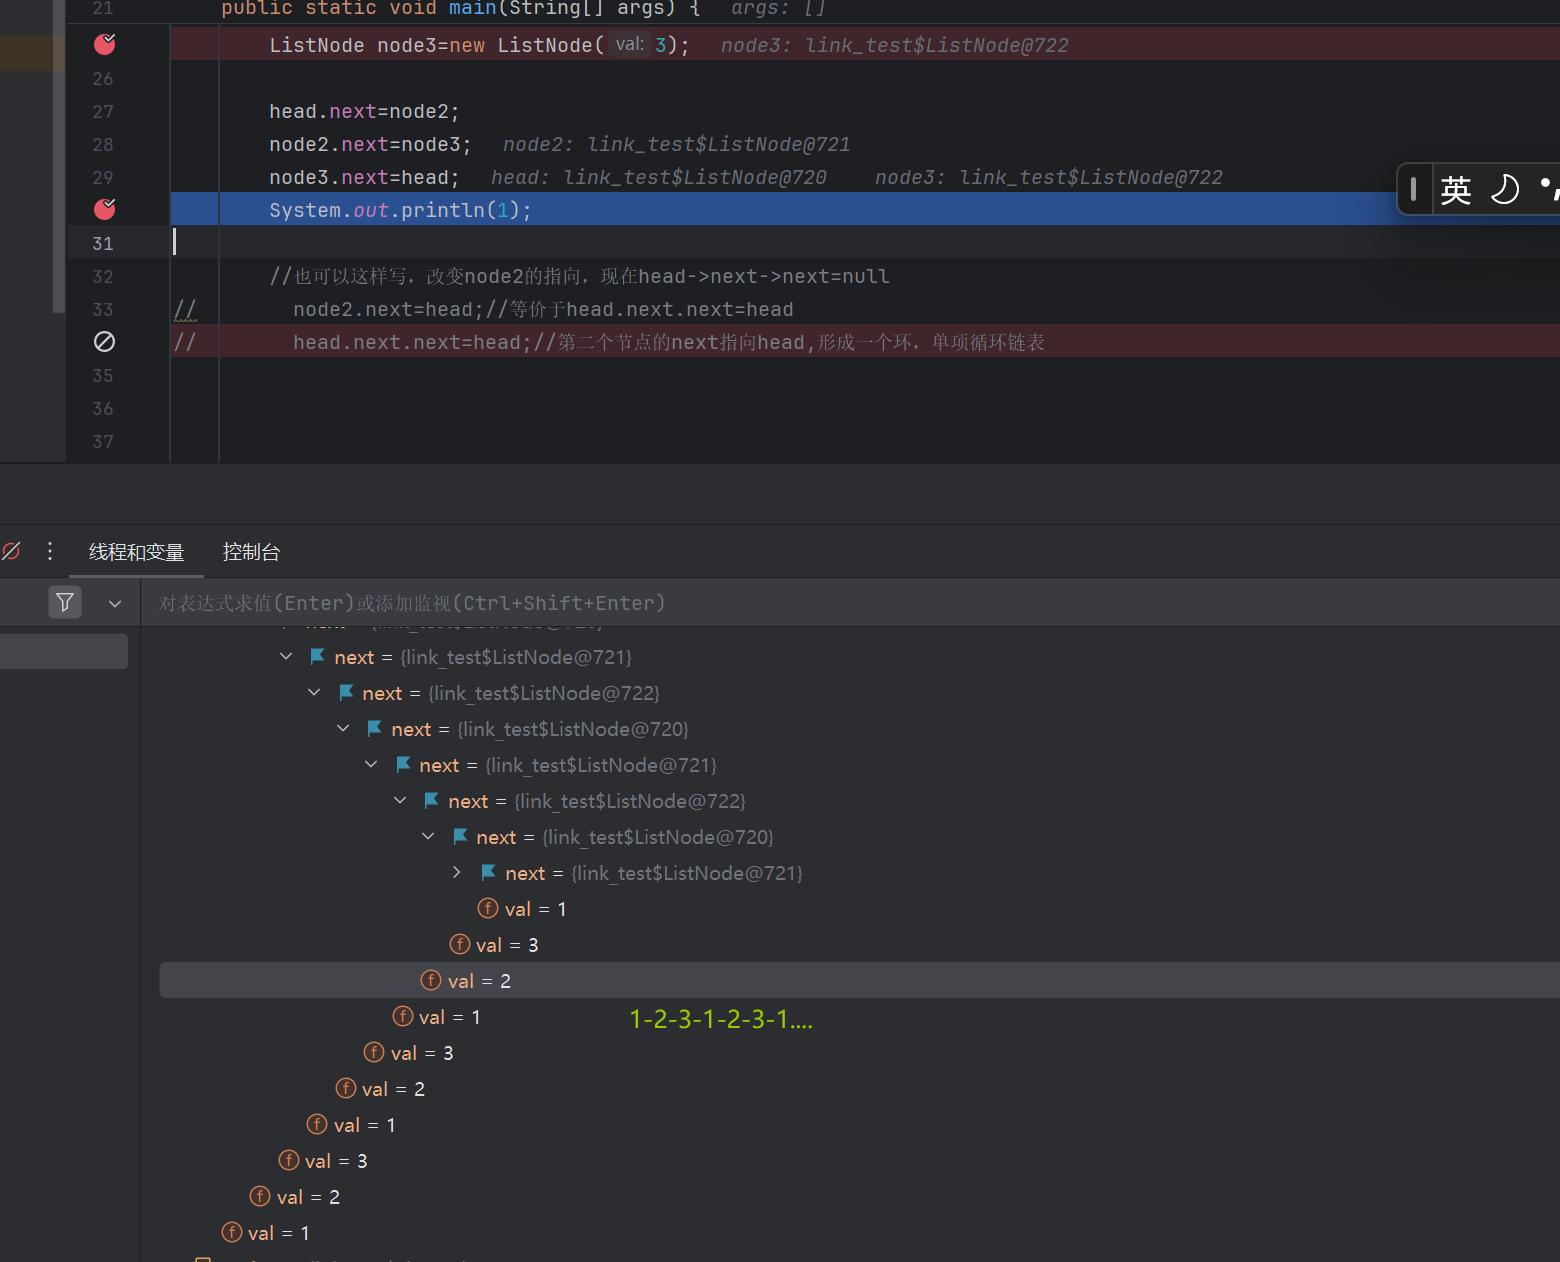Toggle the breakpoint on the System.out.println line
The height and width of the screenshot is (1262, 1560).
click(x=104, y=209)
